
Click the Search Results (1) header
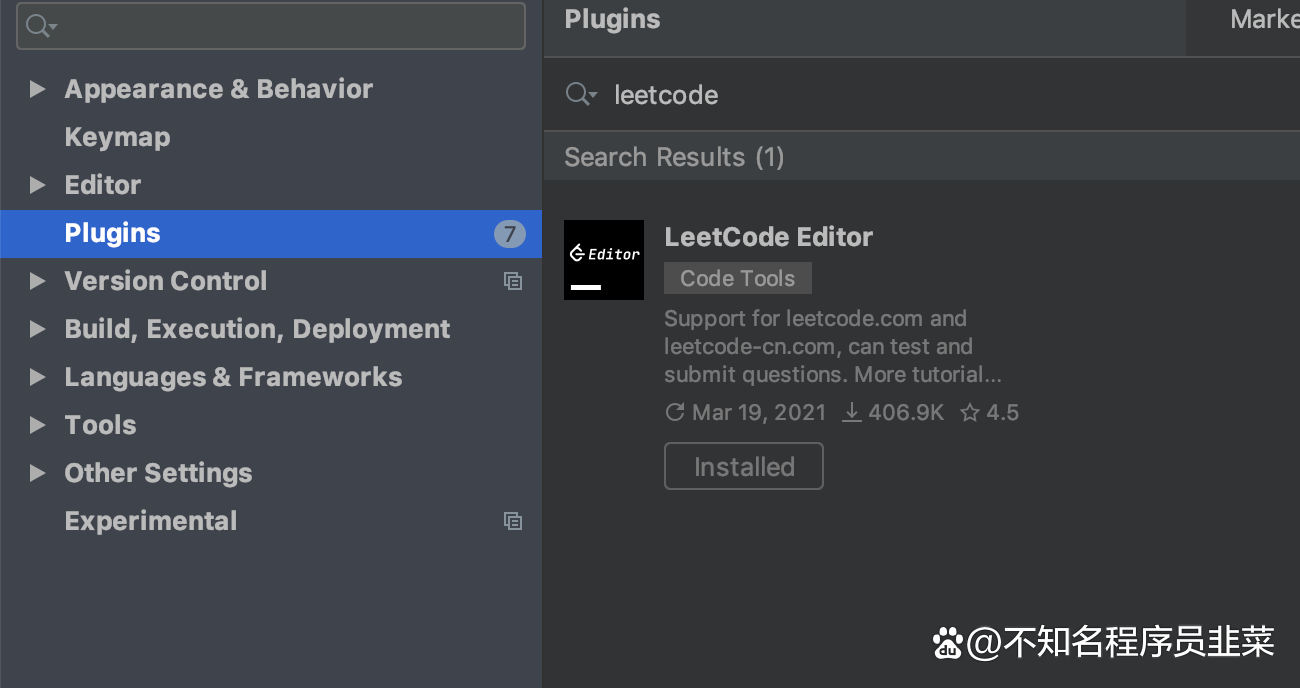click(674, 157)
